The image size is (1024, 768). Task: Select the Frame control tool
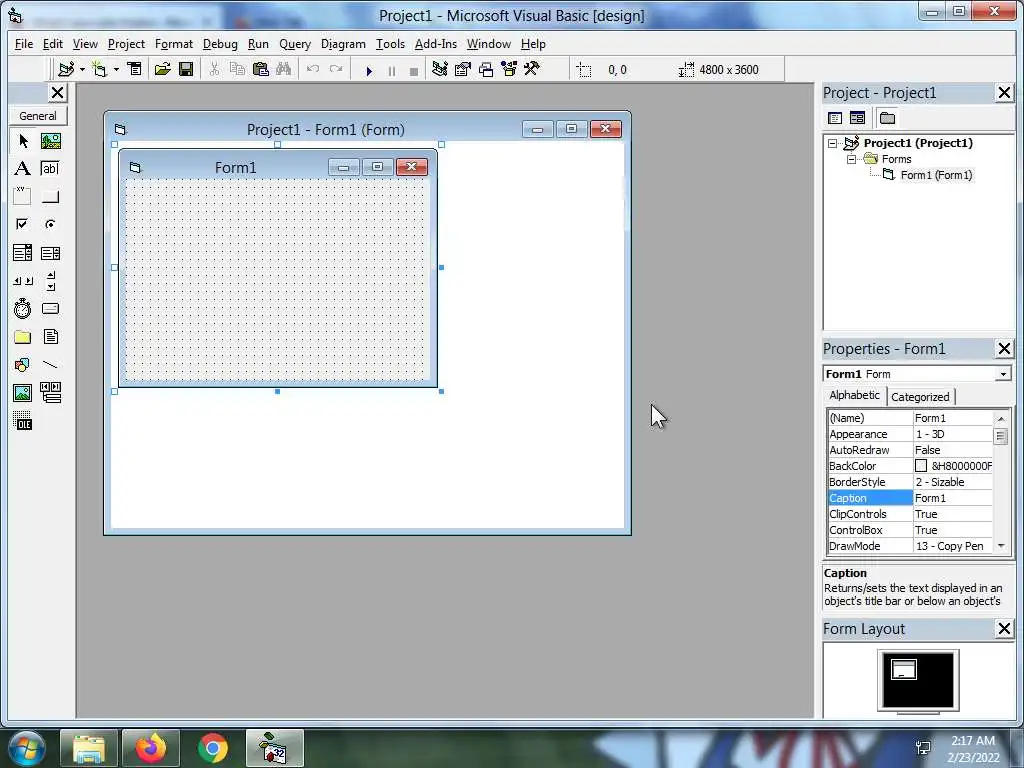click(x=23, y=197)
